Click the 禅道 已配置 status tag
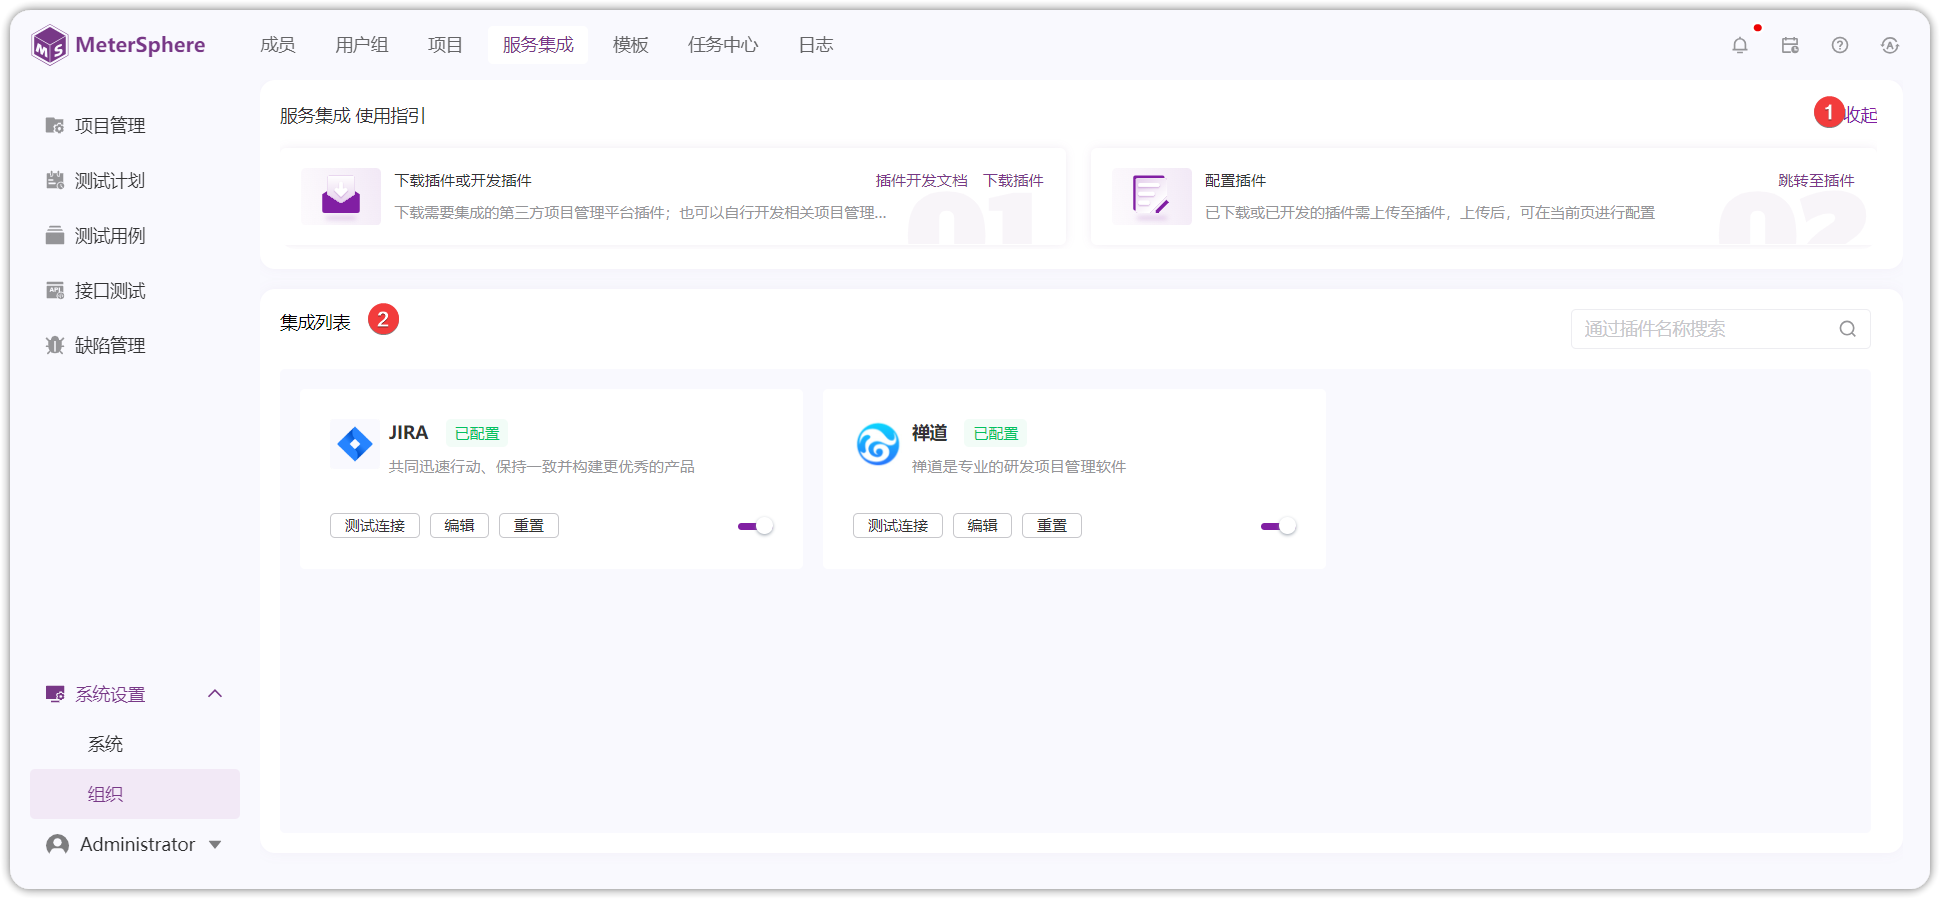The width and height of the screenshot is (1940, 899). [x=996, y=433]
